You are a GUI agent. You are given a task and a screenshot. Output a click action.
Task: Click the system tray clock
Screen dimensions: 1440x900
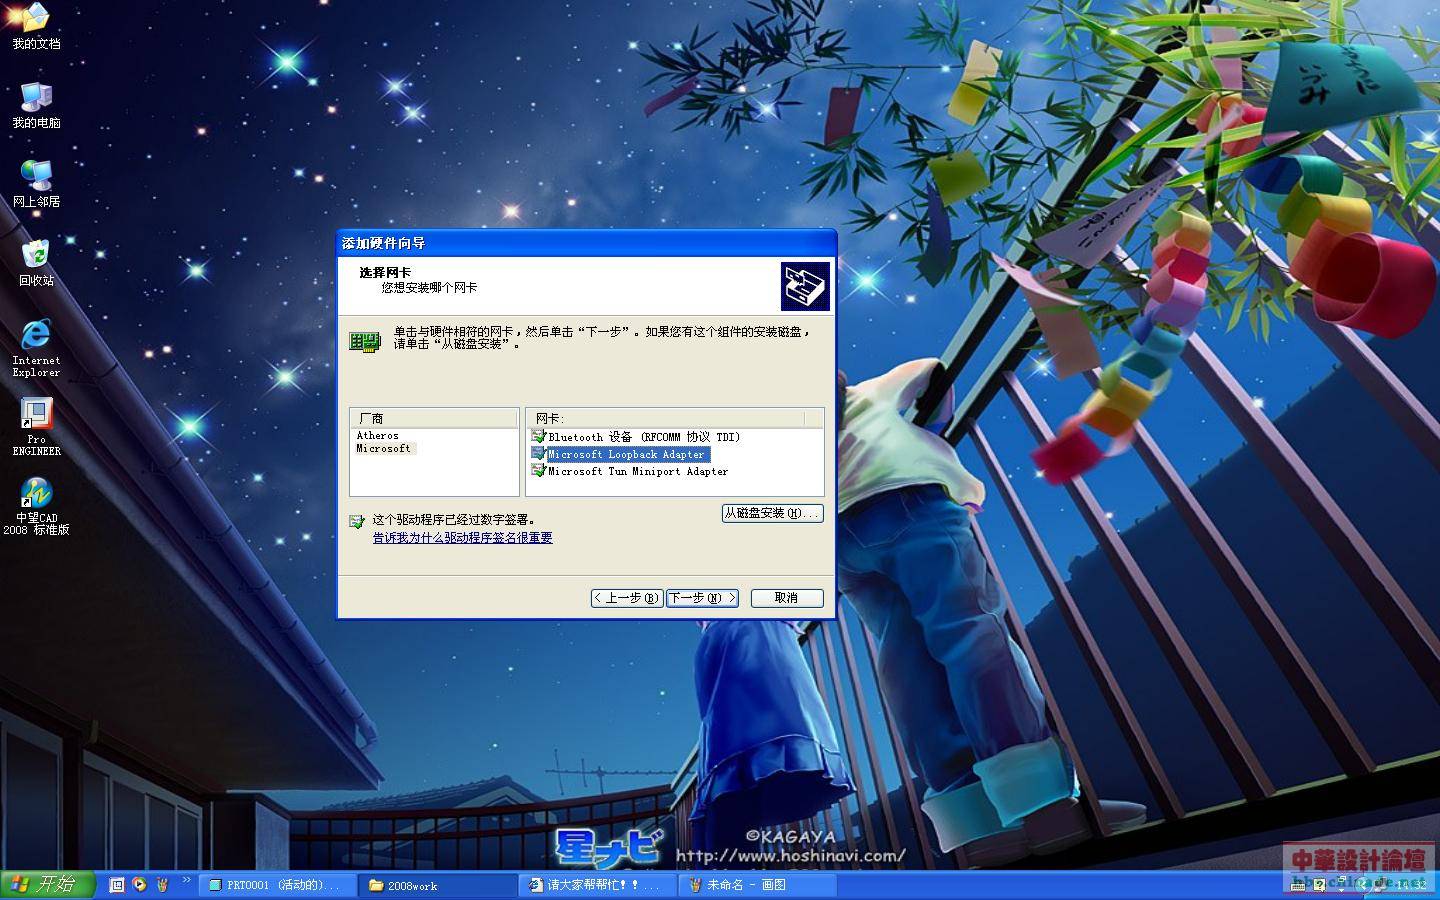[x=1411, y=885]
